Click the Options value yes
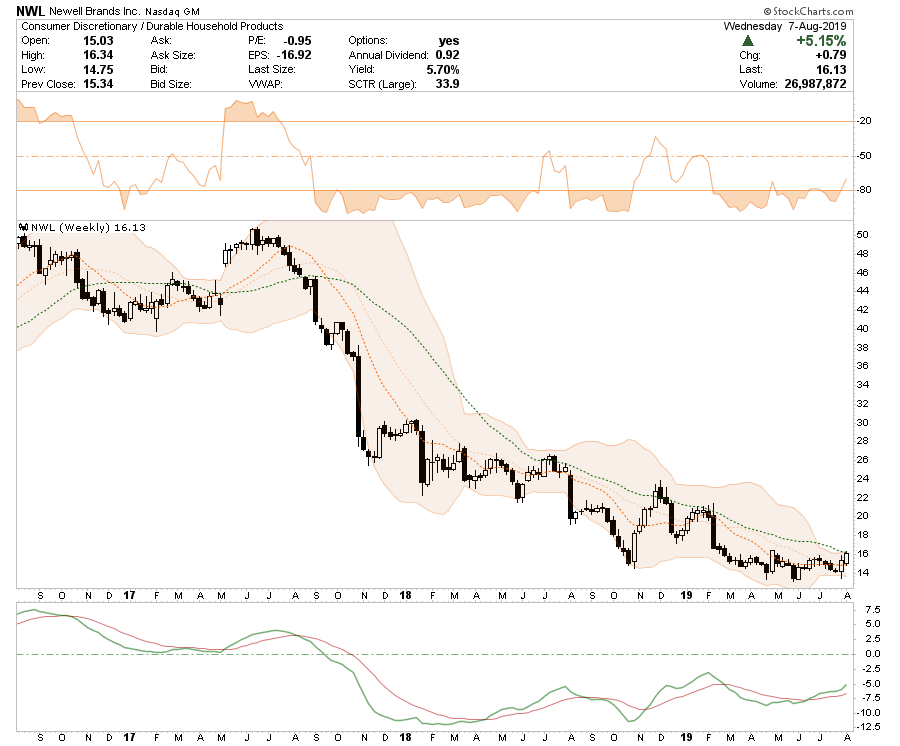Viewport: 900px width, 746px height. (x=449, y=41)
